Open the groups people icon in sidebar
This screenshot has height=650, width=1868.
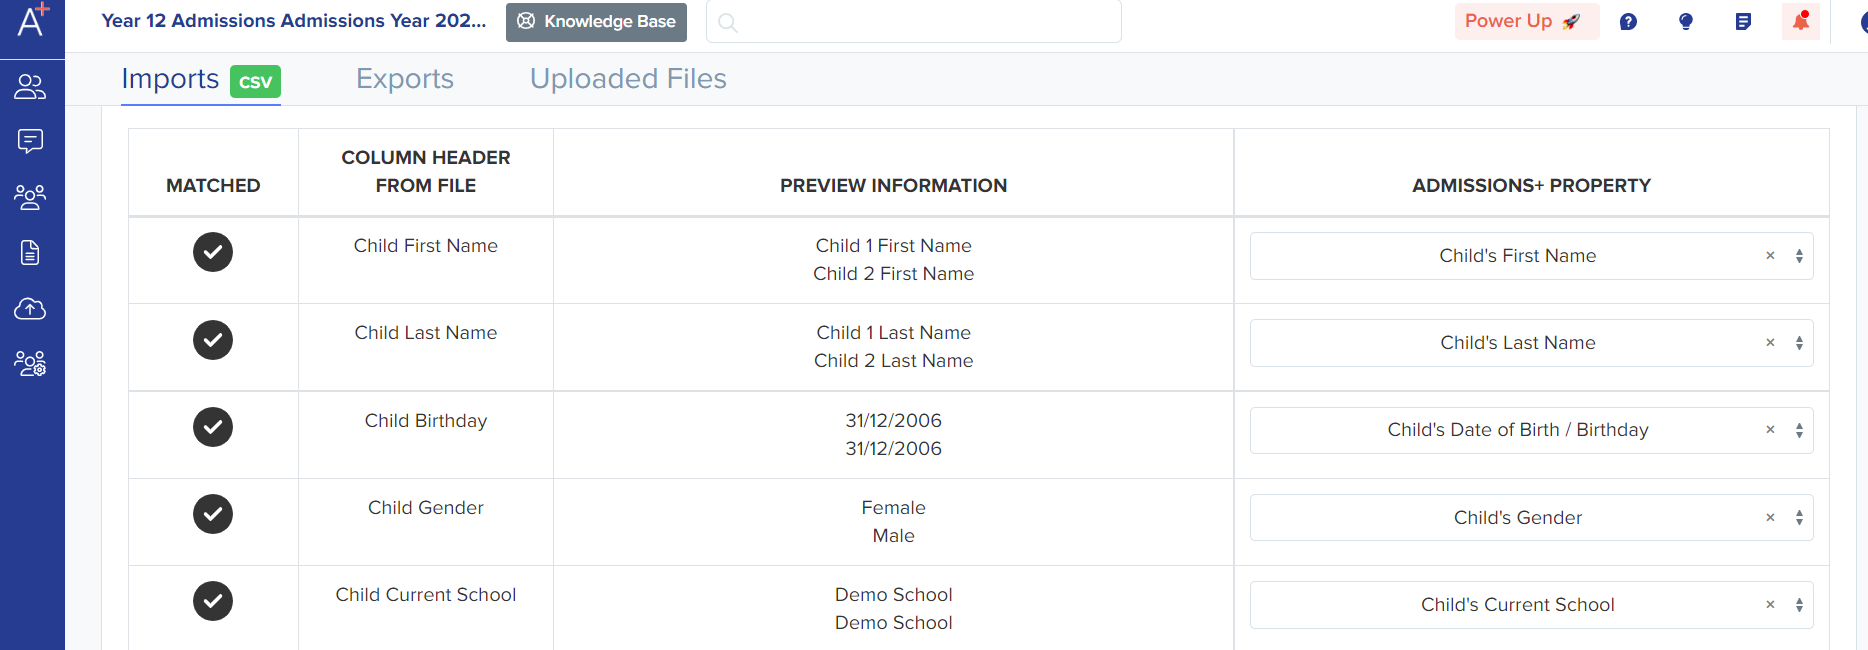(x=30, y=197)
